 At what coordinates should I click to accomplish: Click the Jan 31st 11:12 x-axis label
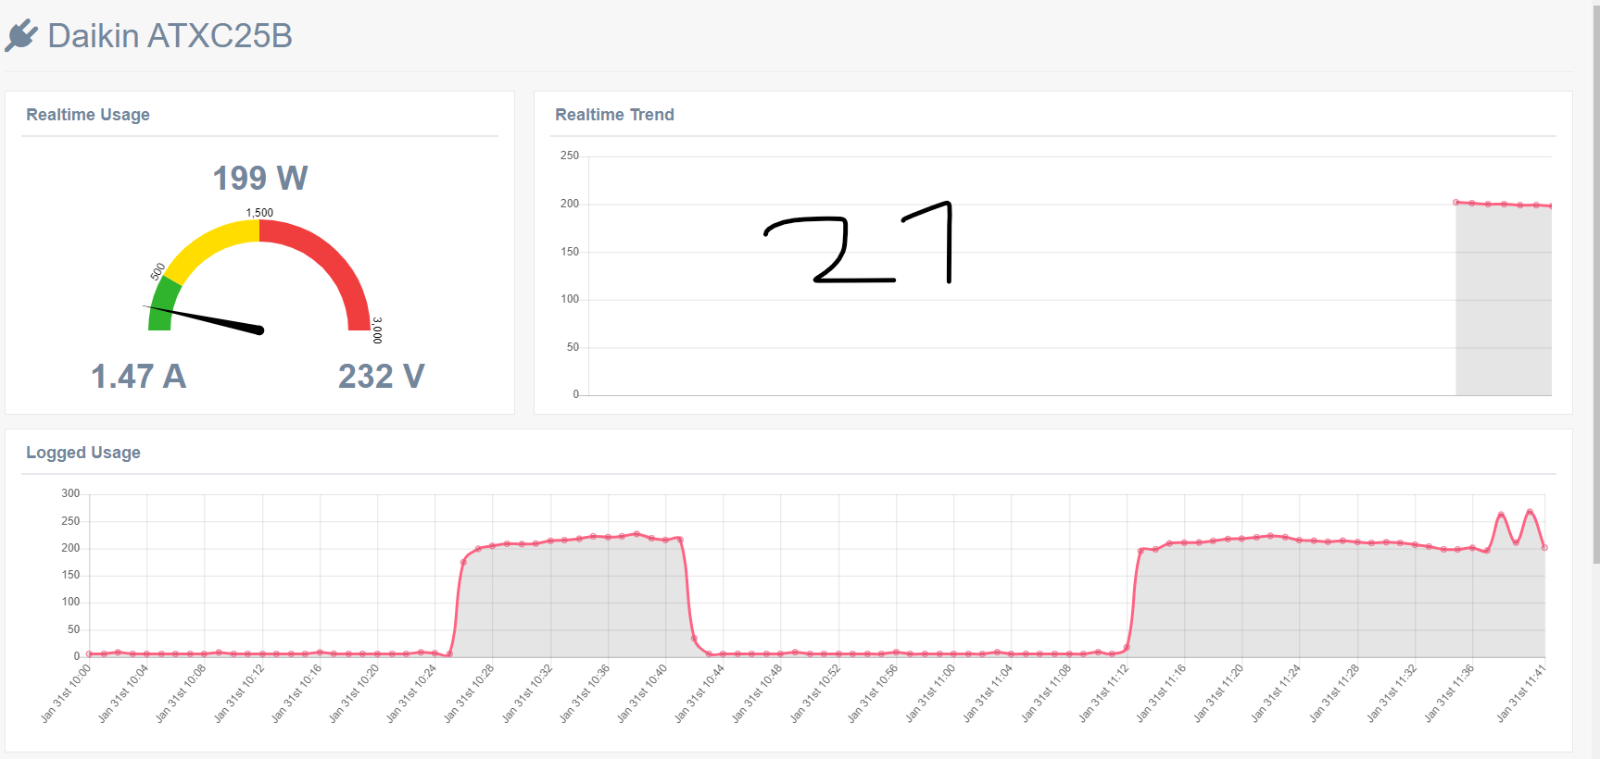click(x=1103, y=693)
